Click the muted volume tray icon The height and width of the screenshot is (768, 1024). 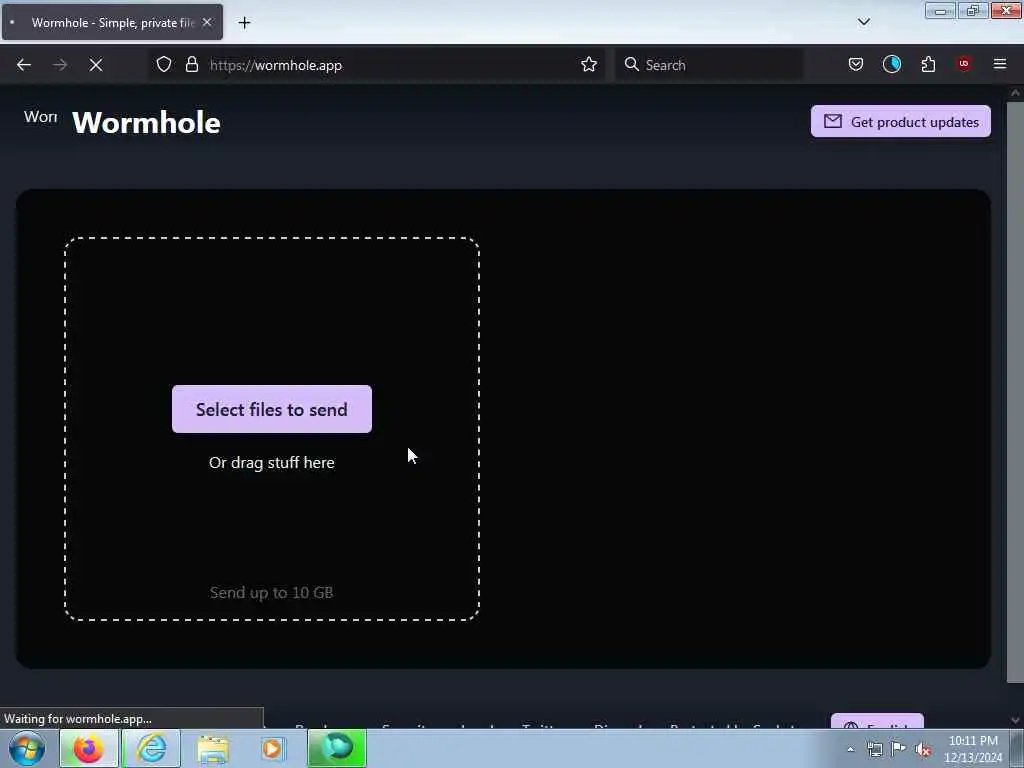(x=923, y=750)
